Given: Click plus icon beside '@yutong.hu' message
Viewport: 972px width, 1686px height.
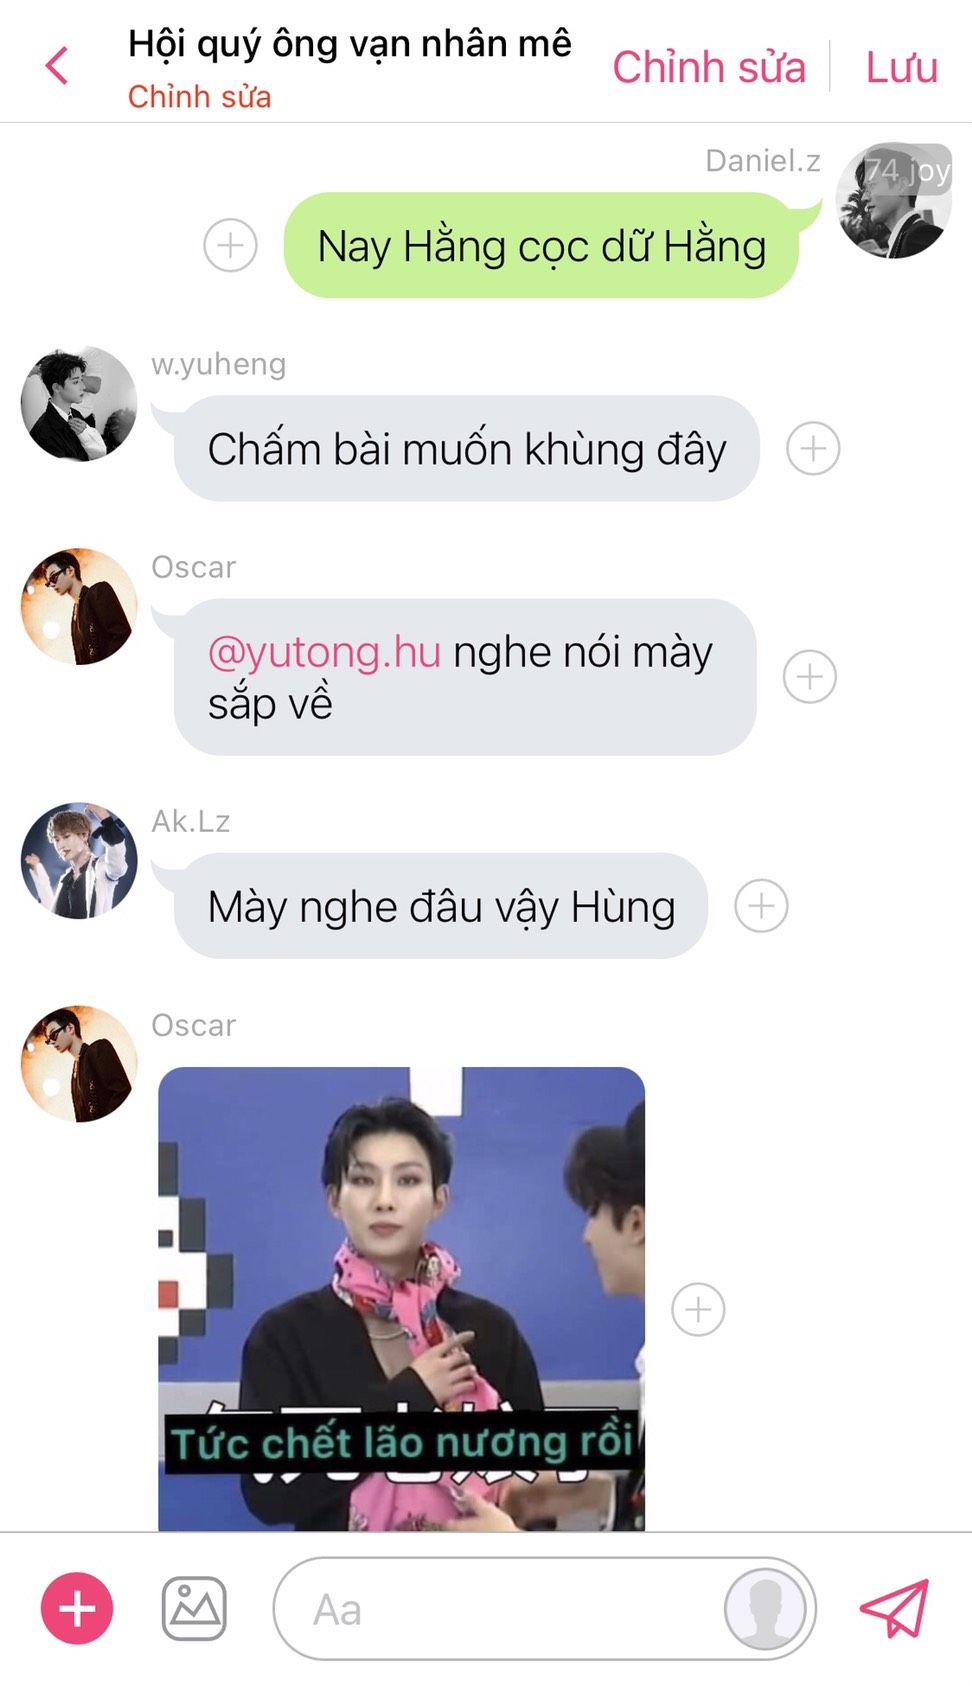Looking at the screenshot, I should pos(809,677).
